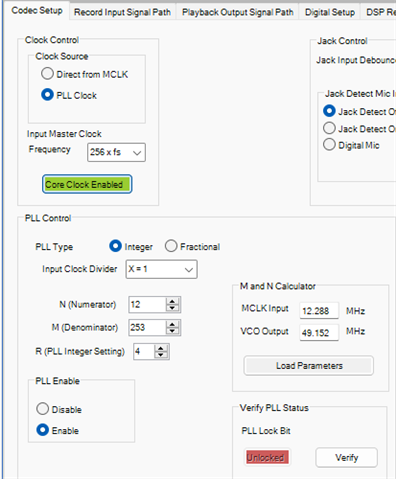
Task: Raise the R (PLL Integer Setting) value
Action: tap(161, 348)
